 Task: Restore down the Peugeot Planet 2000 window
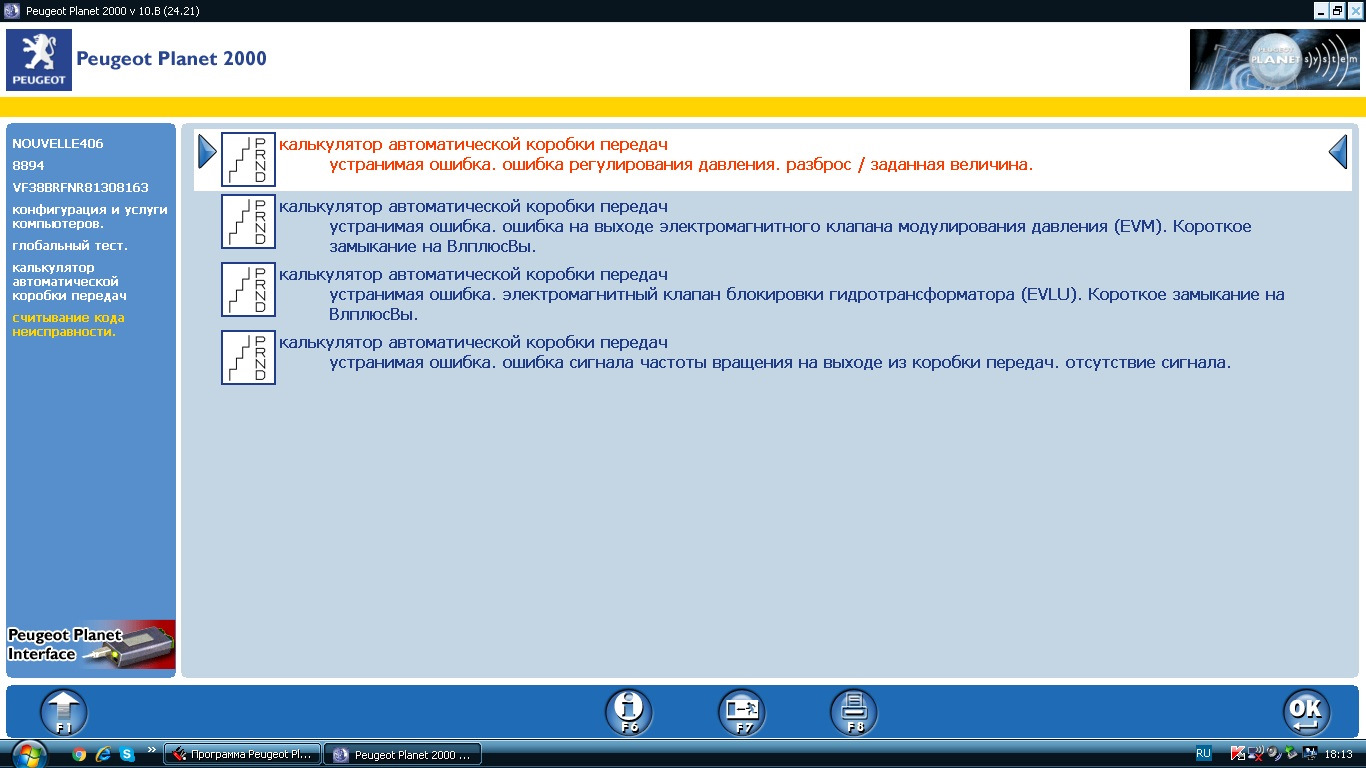tap(1337, 9)
